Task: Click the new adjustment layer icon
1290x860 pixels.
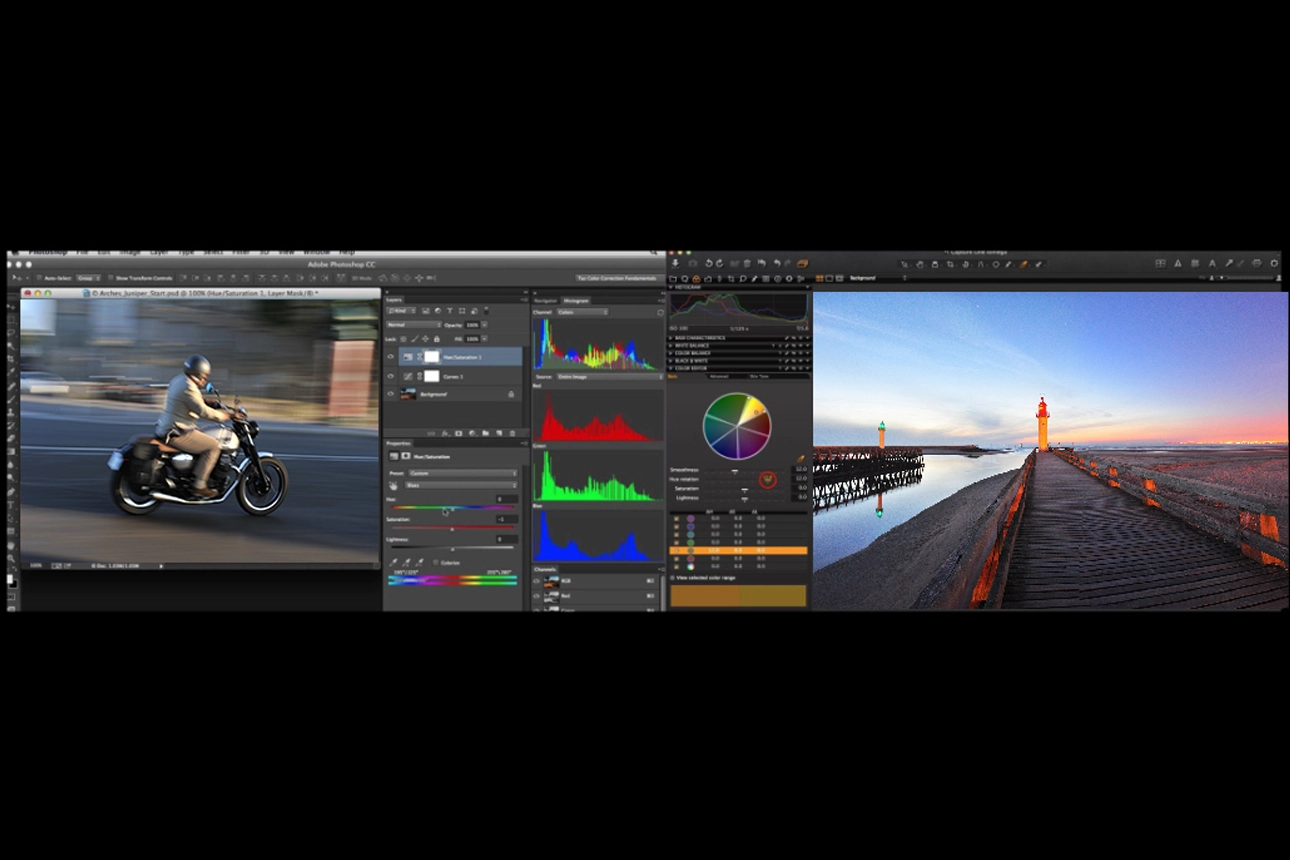Action: 472,433
